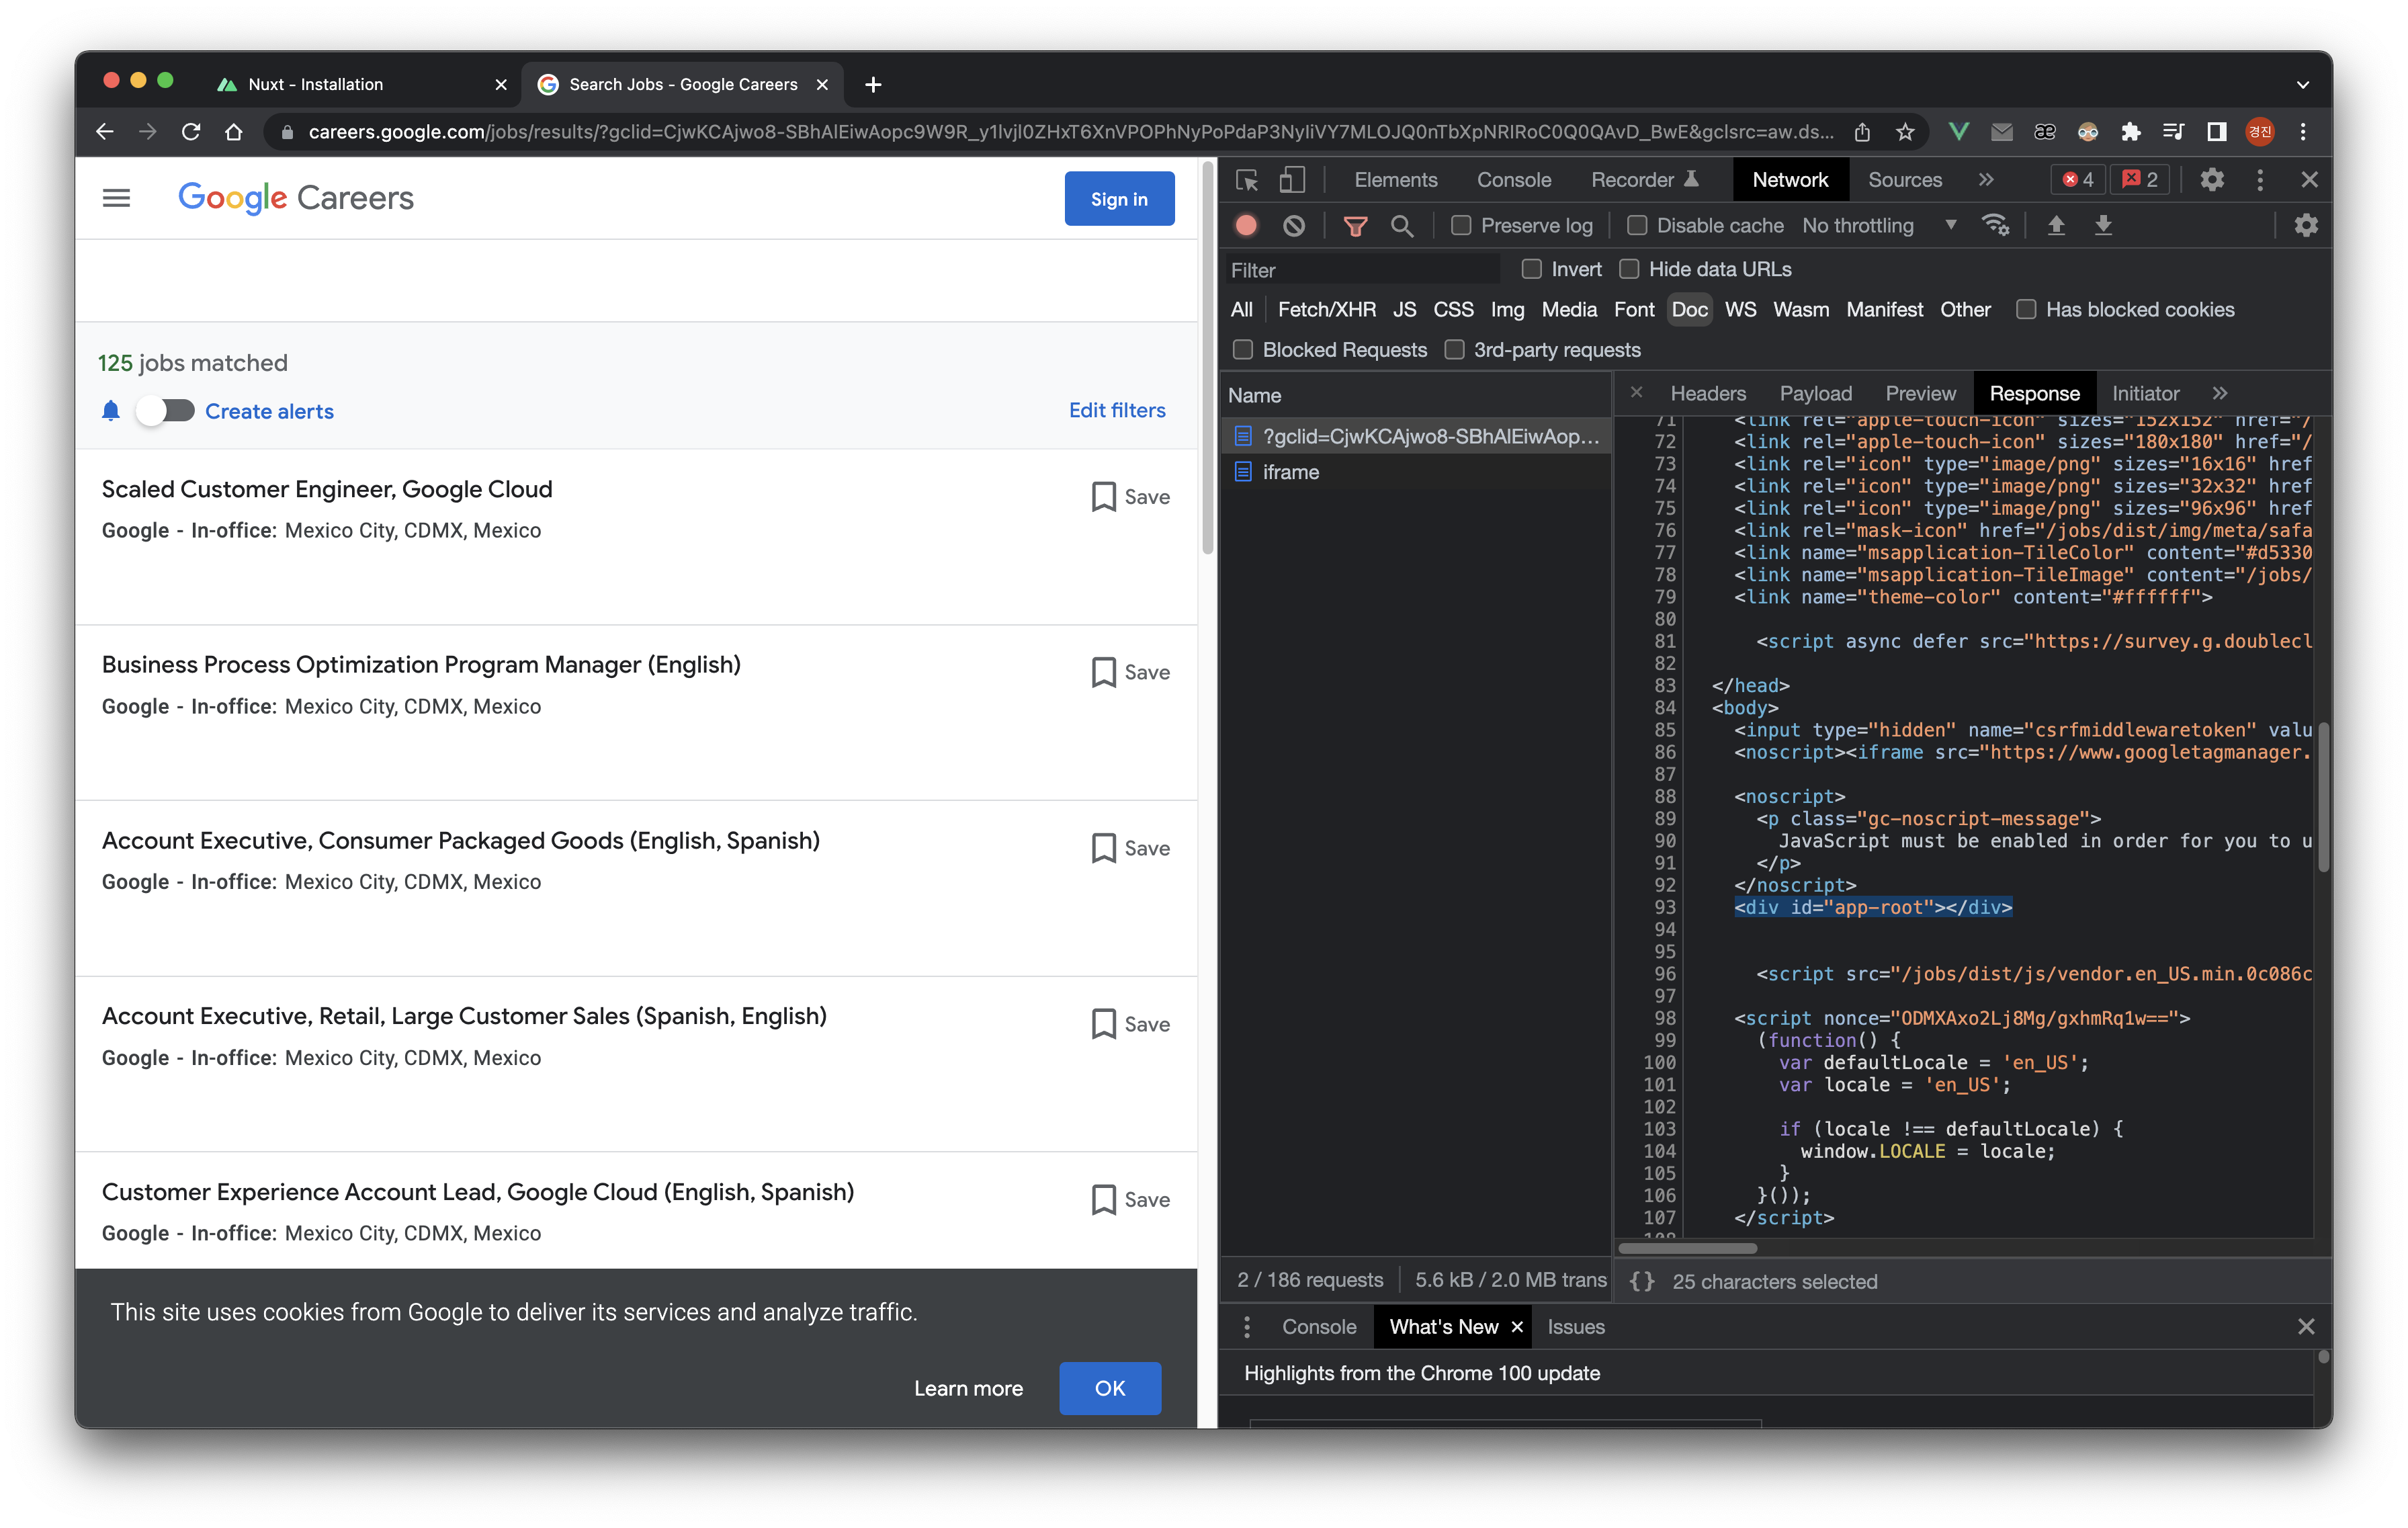Screen dimensions: 2408x1528
Task: Stop recording the network log
Action: 1247,225
